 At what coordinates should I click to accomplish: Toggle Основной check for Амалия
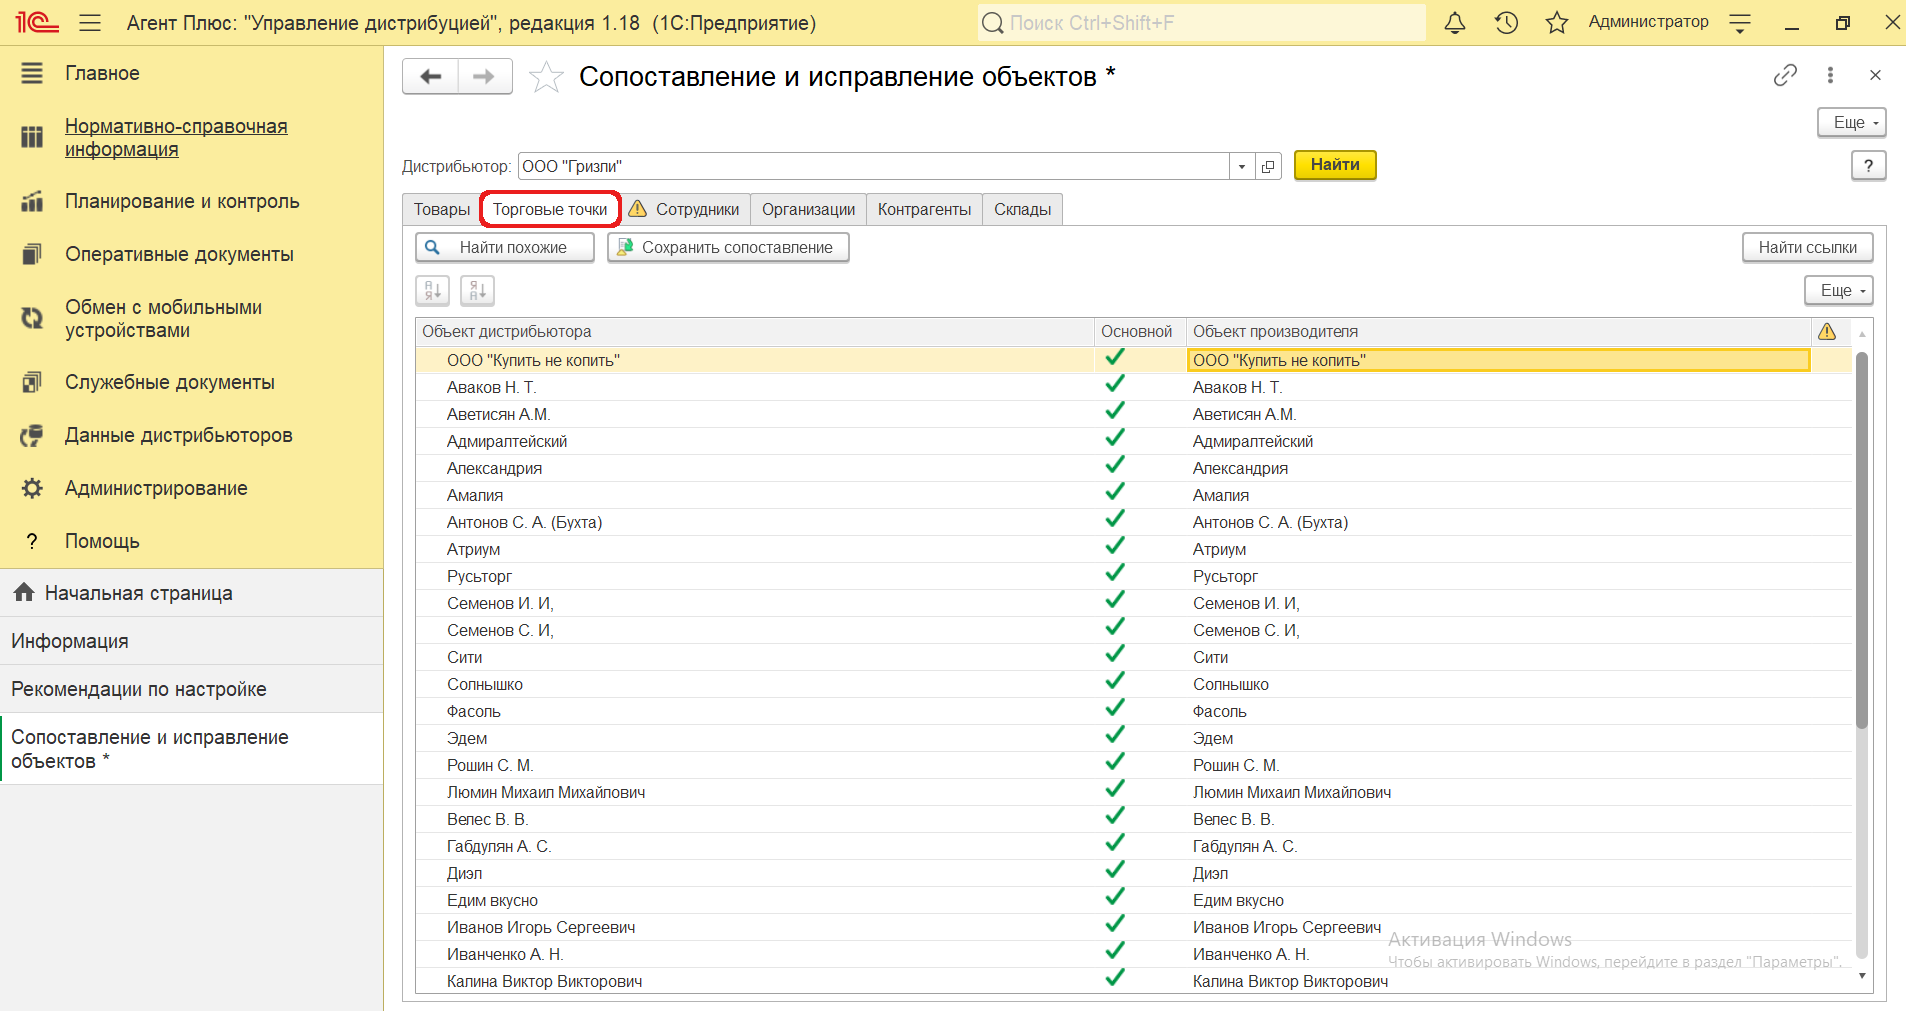coord(1115,492)
